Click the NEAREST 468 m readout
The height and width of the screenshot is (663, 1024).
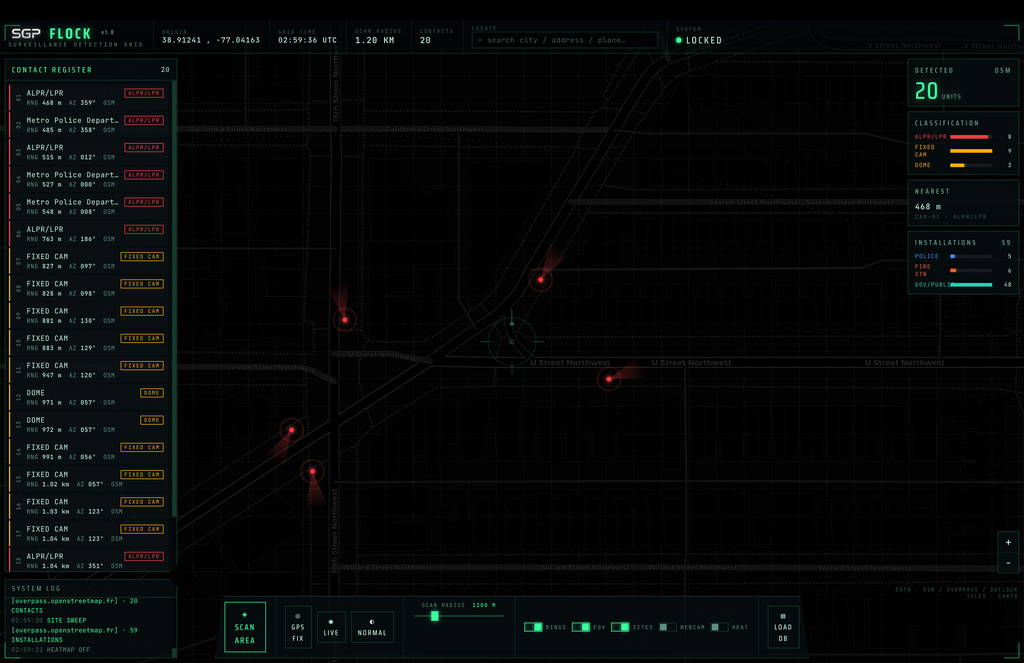pos(927,206)
